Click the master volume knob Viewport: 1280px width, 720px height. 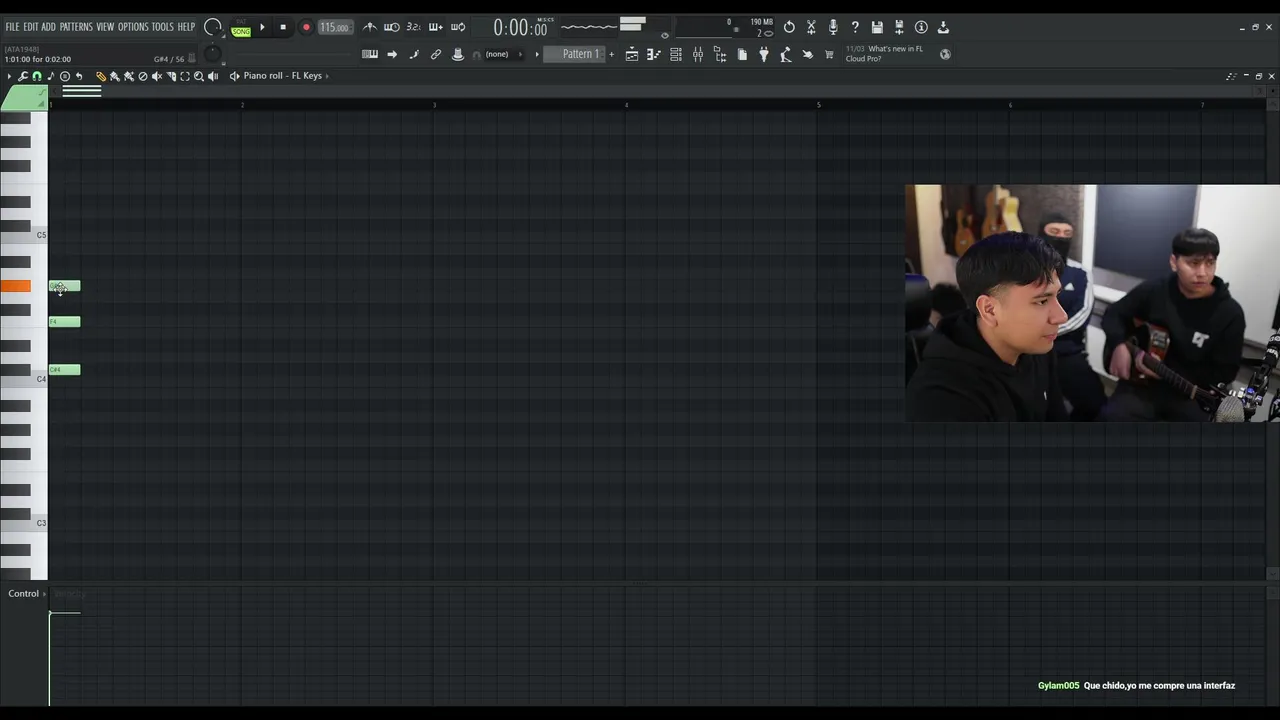(x=212, y=27)
